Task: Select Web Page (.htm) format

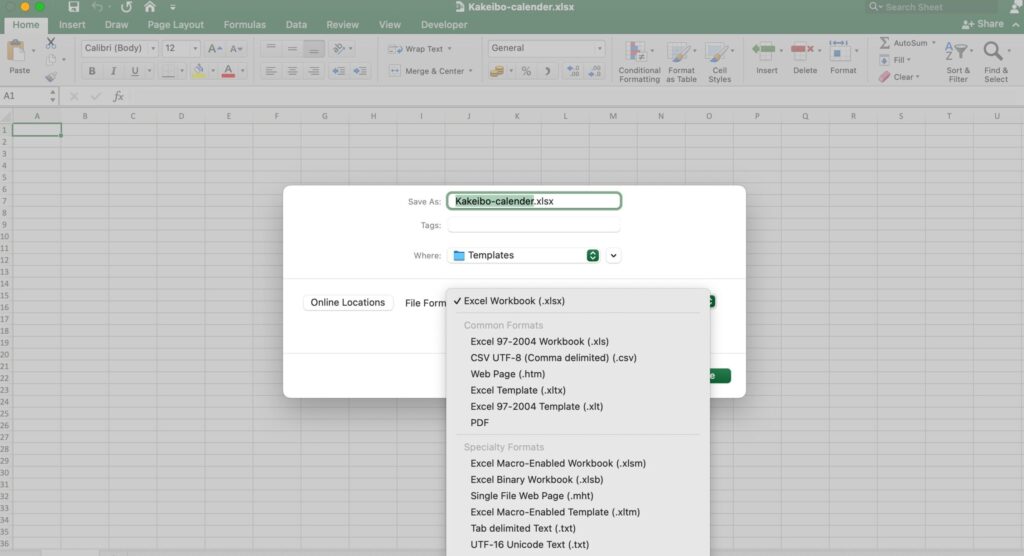Action: (x=507, y=374)
